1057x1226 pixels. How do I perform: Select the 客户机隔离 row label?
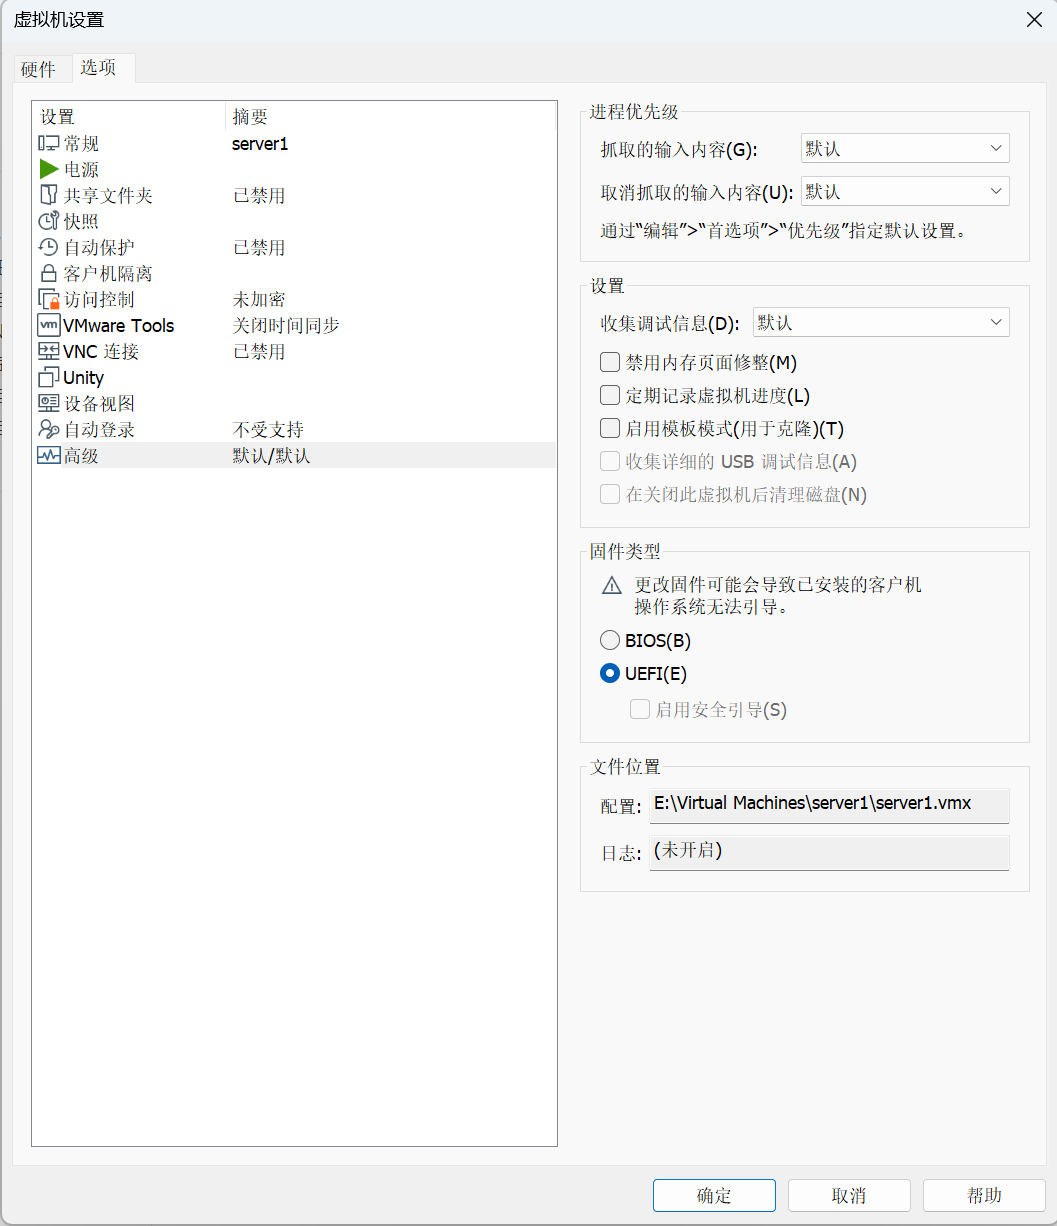click(x=109, y=274)
